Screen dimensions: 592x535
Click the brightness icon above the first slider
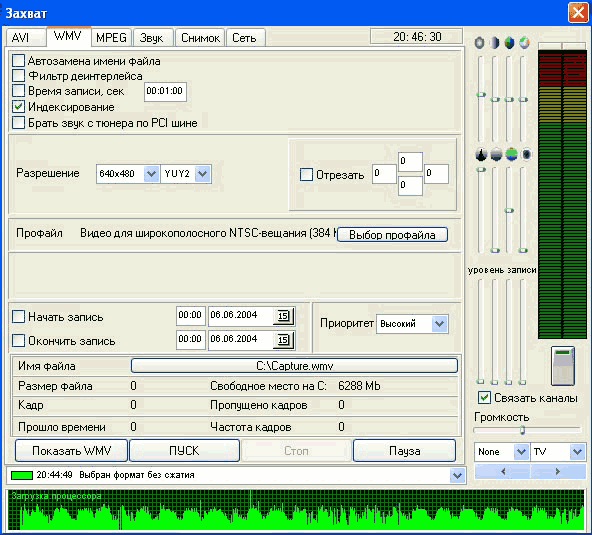pos(479,43)
